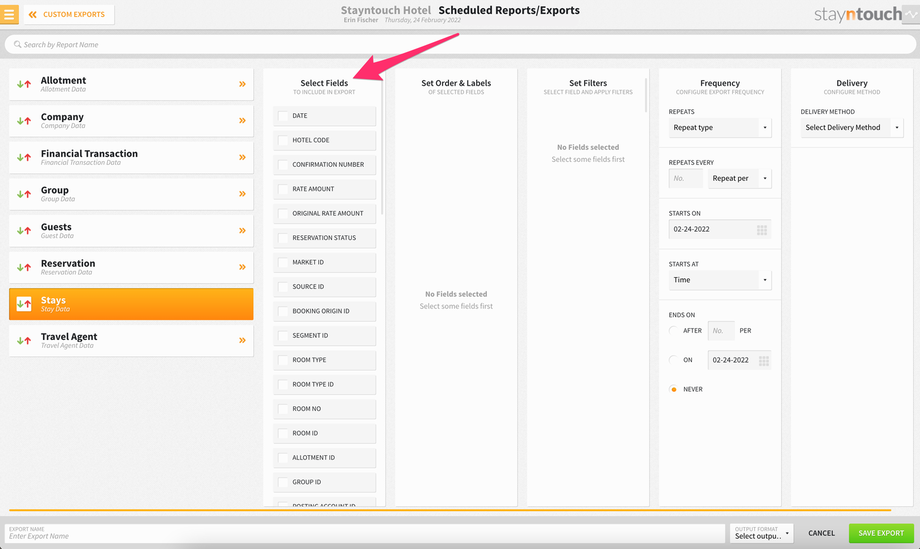Click the search magnifier icon
This screenshot has height=549, width=920.
[18, 45]
